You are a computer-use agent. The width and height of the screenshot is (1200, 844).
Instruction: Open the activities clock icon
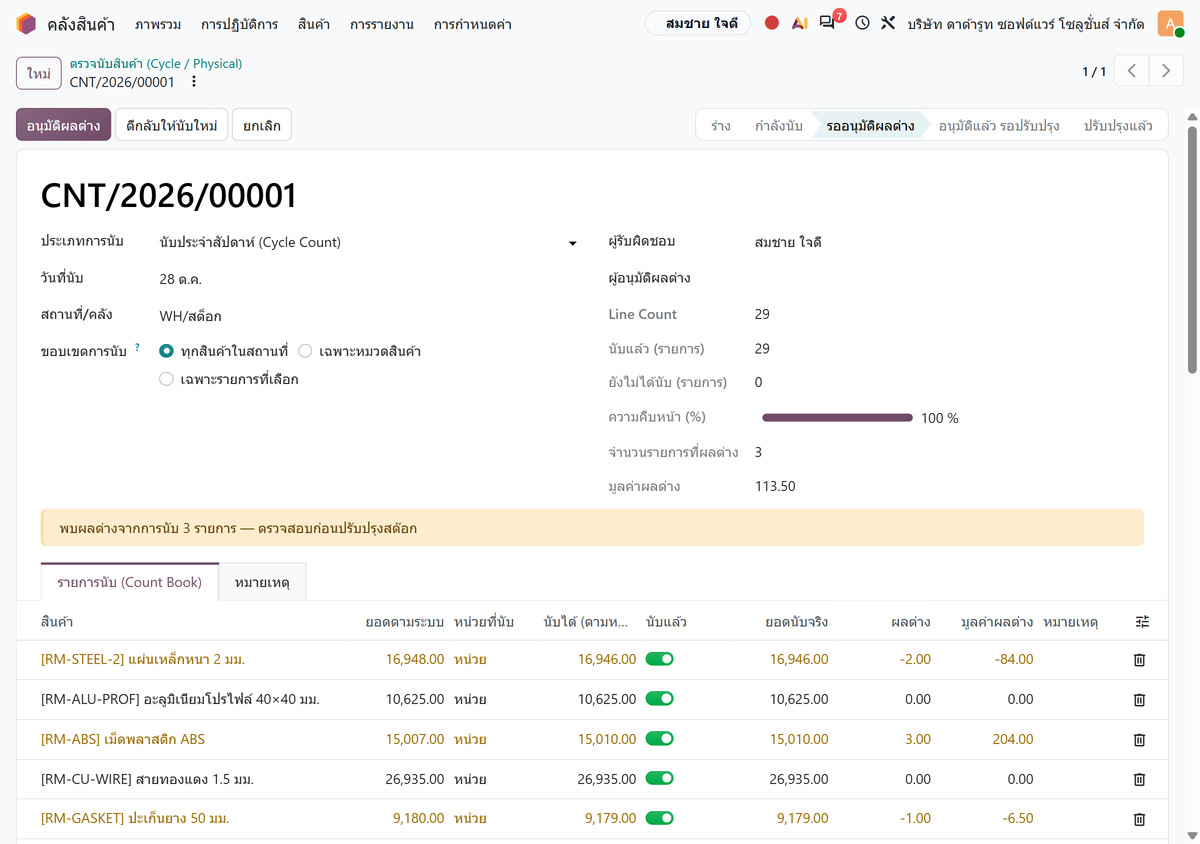pyautogui.click(x=862, y=23)
